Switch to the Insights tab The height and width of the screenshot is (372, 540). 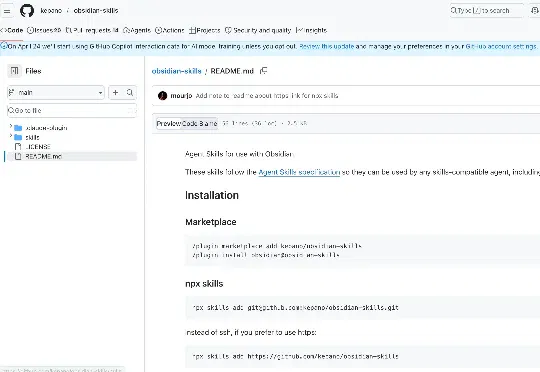[311, 30]
